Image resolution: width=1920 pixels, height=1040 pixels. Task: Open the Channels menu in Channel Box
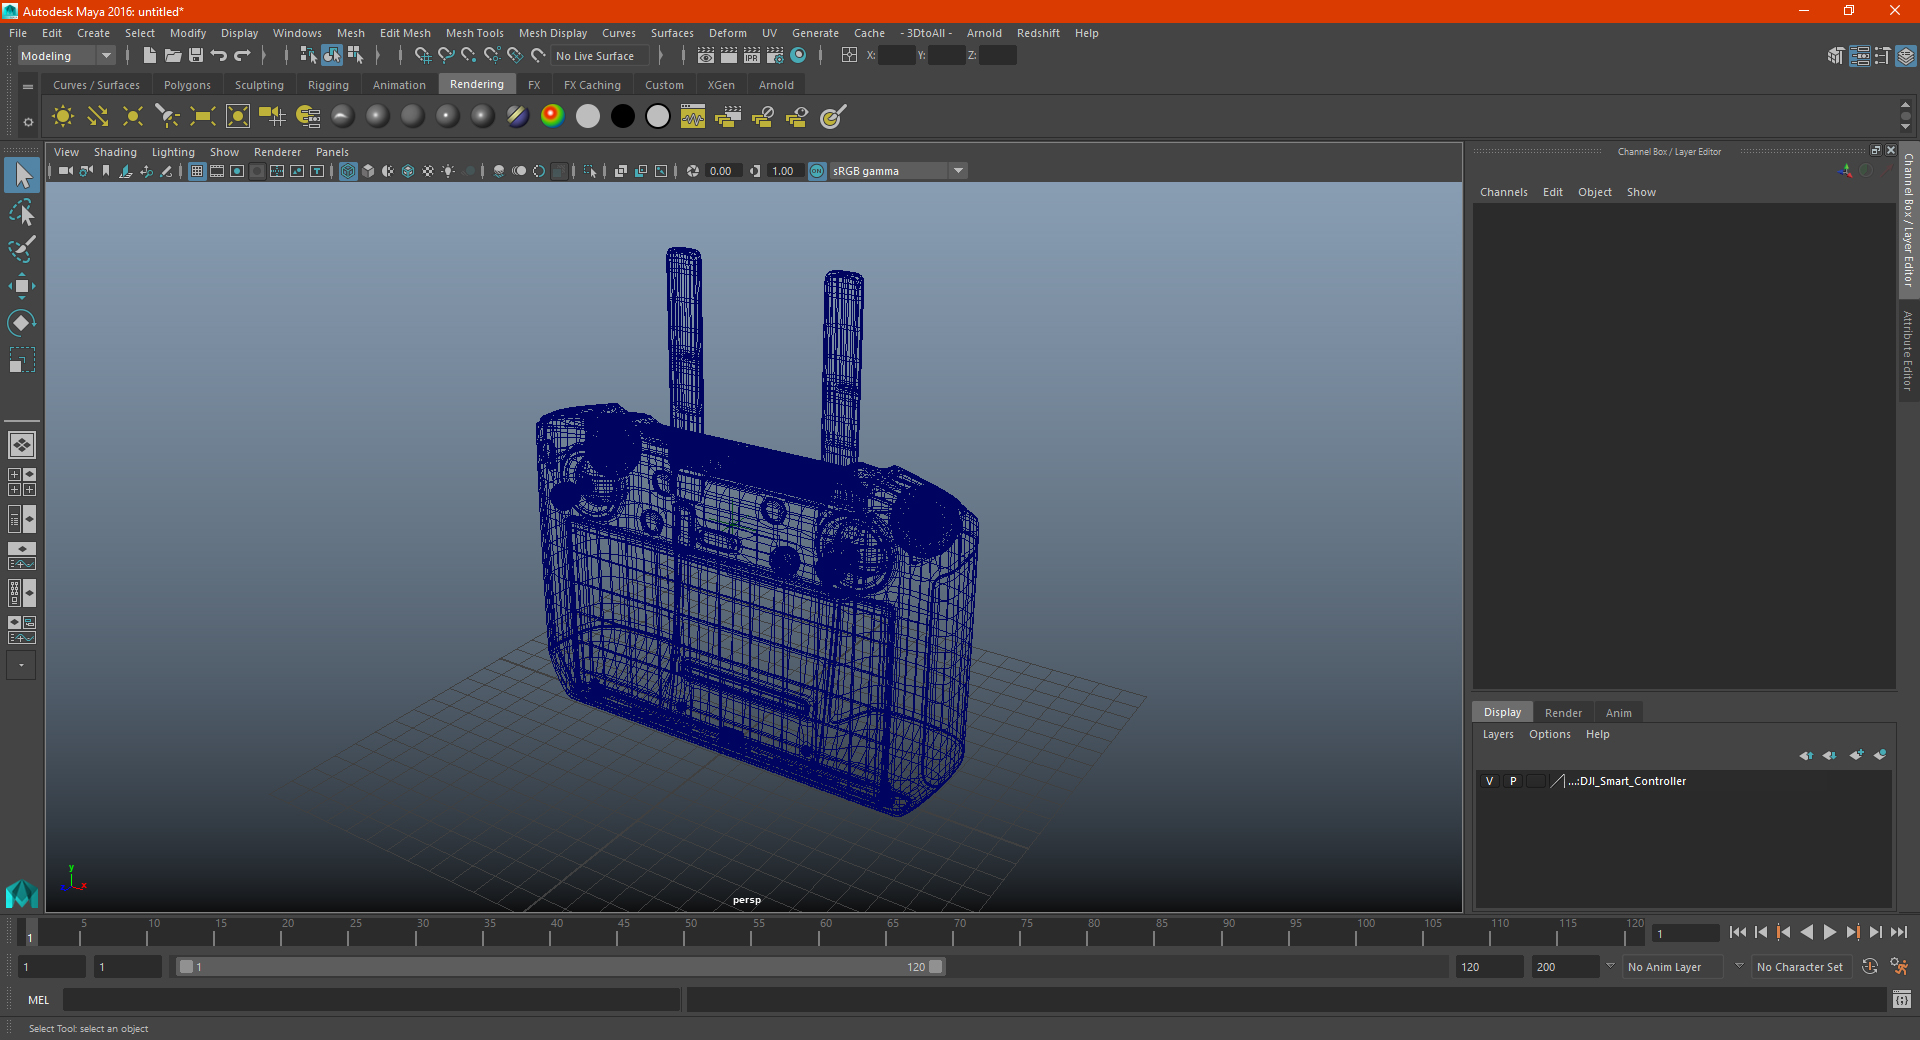(x=1504, y=192)
